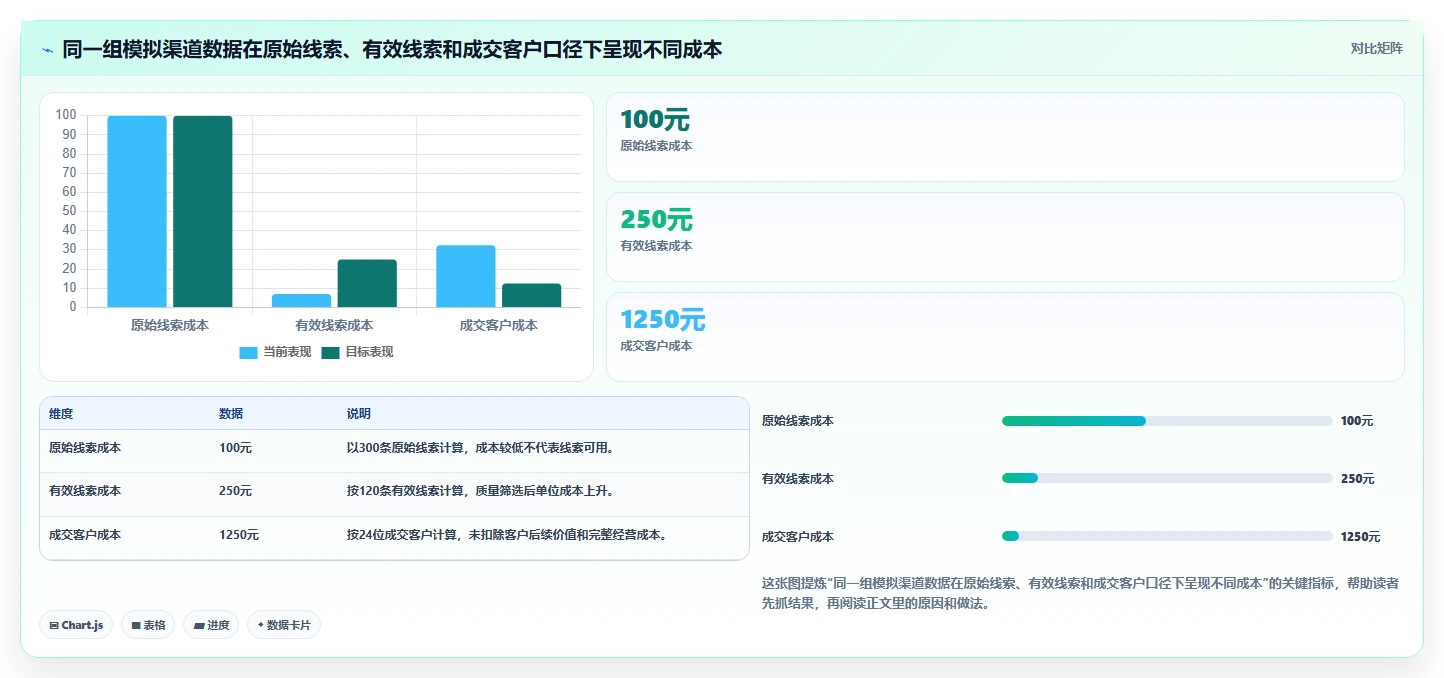Click the 有效线索成本 progress row label
The image size is (1444, 678).
798,479
